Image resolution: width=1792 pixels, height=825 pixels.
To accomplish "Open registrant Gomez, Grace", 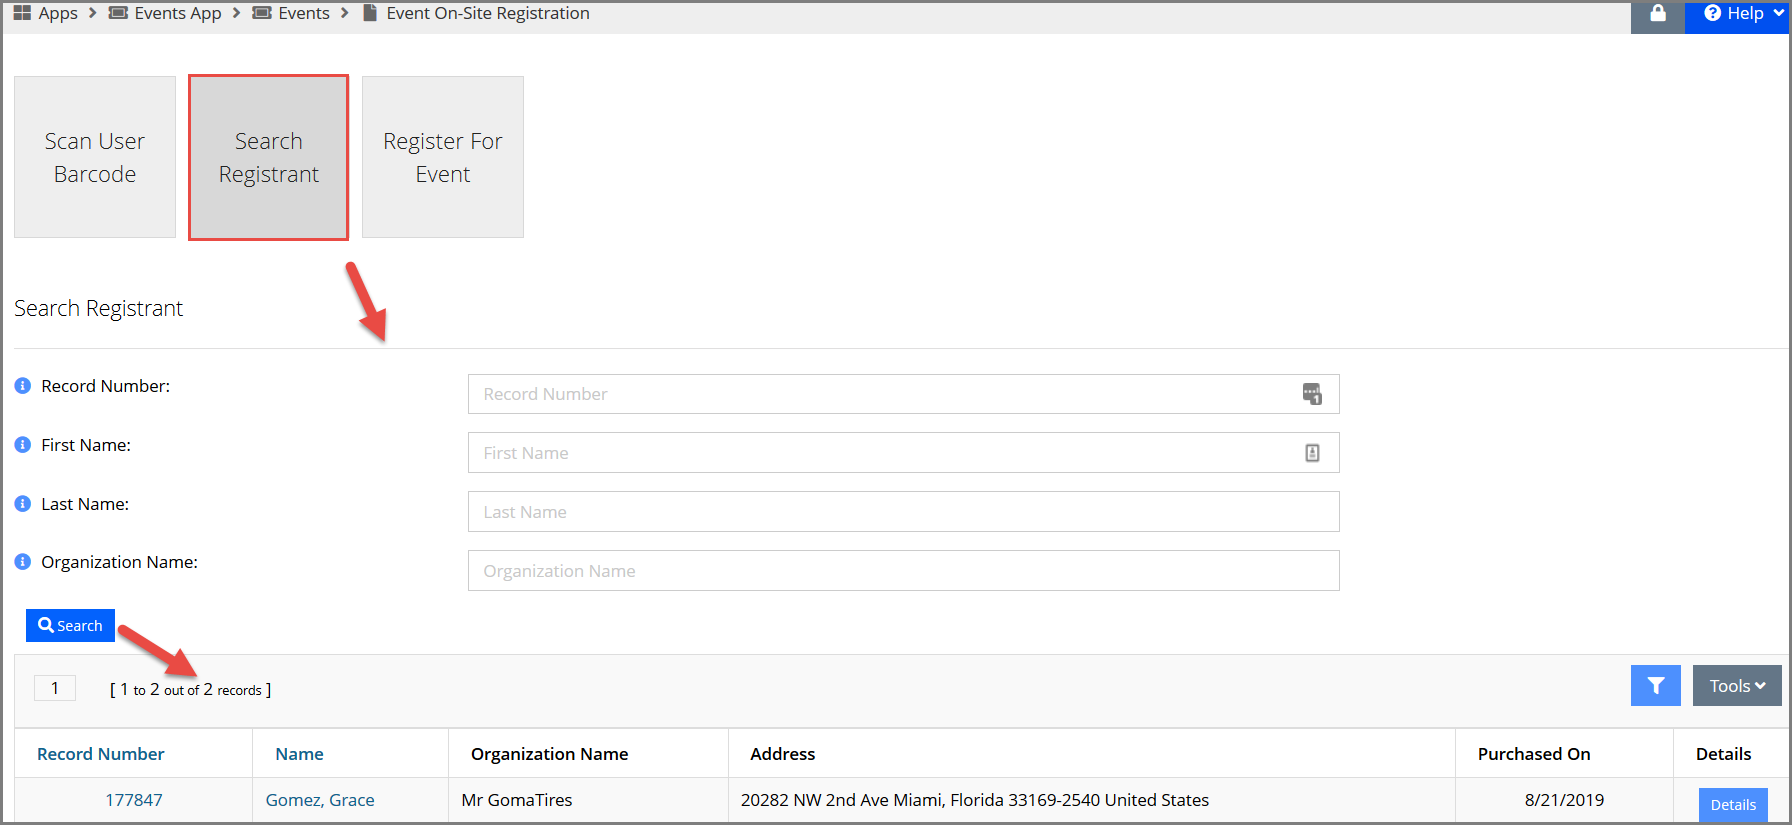I will 320,800.
